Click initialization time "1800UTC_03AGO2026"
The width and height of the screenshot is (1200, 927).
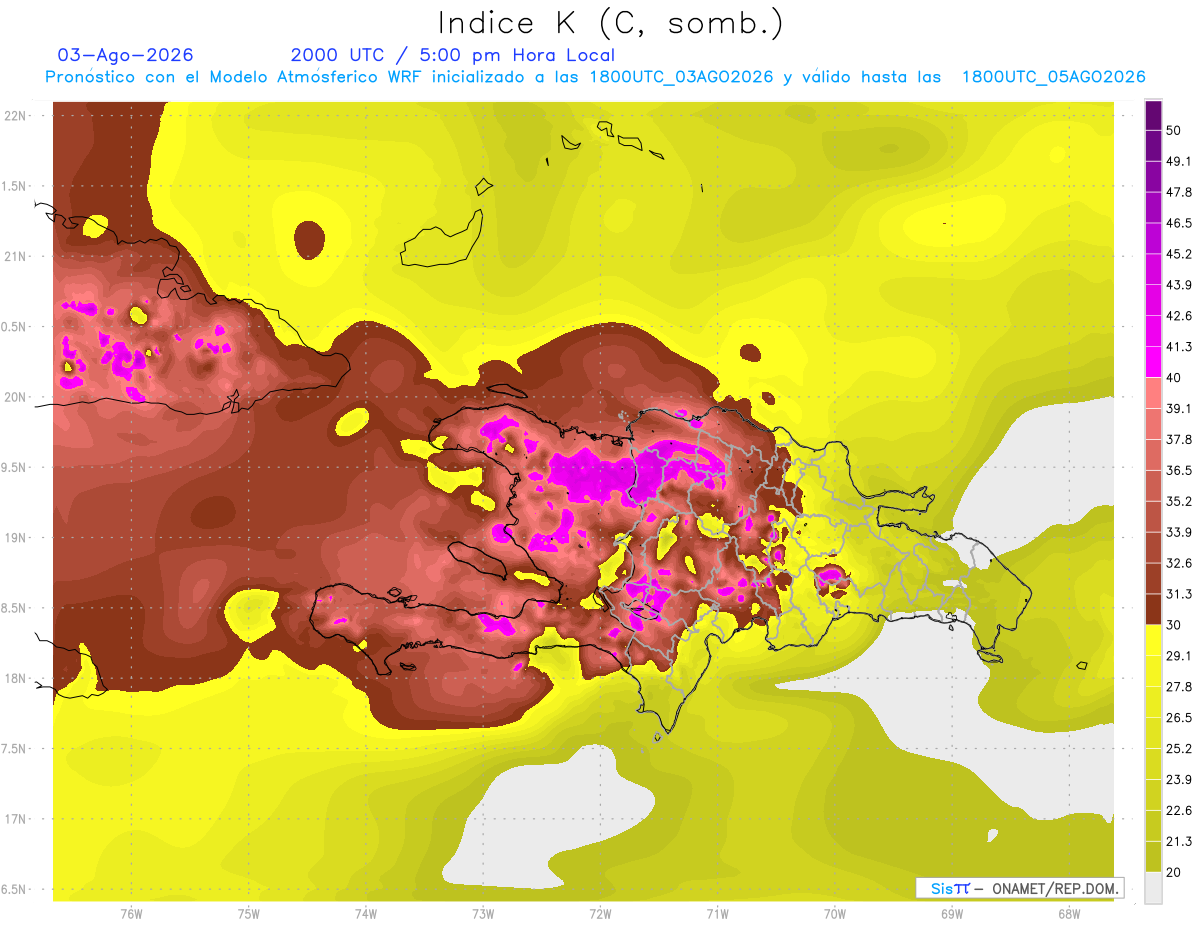[x=681, y=77]
